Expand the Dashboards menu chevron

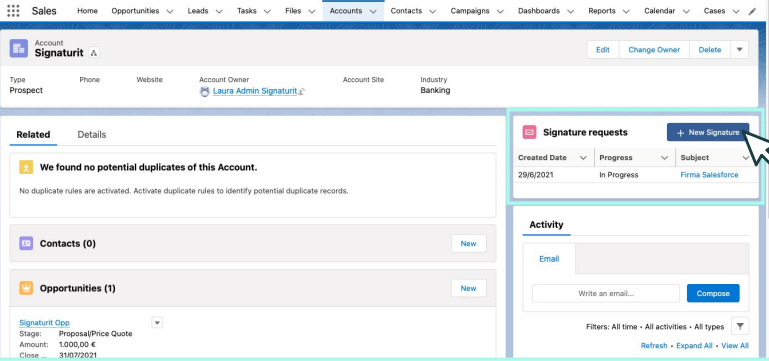point(571,11)
